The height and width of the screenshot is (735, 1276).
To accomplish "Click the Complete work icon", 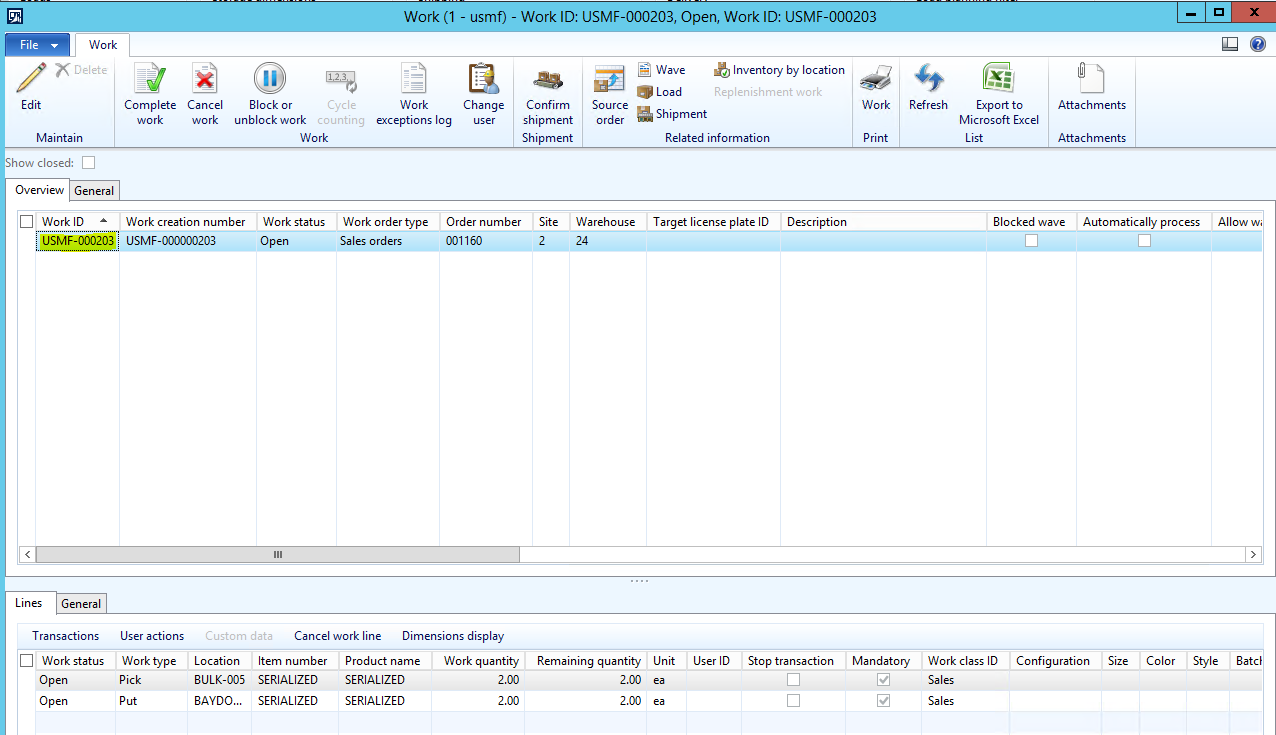I will [x=150, y=80].
